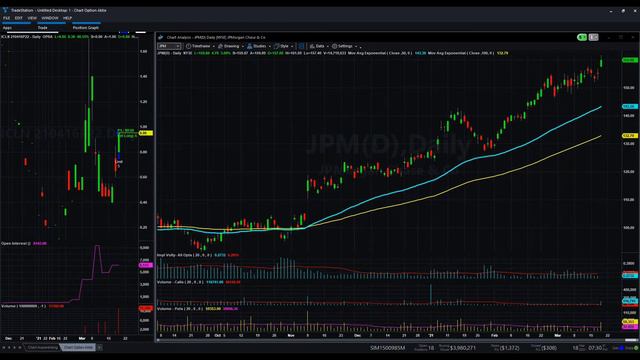Viewport: 640px width, 360px height.
Task: Click the blue highlighted toolbar icon
Action: [x=302, y=46]
